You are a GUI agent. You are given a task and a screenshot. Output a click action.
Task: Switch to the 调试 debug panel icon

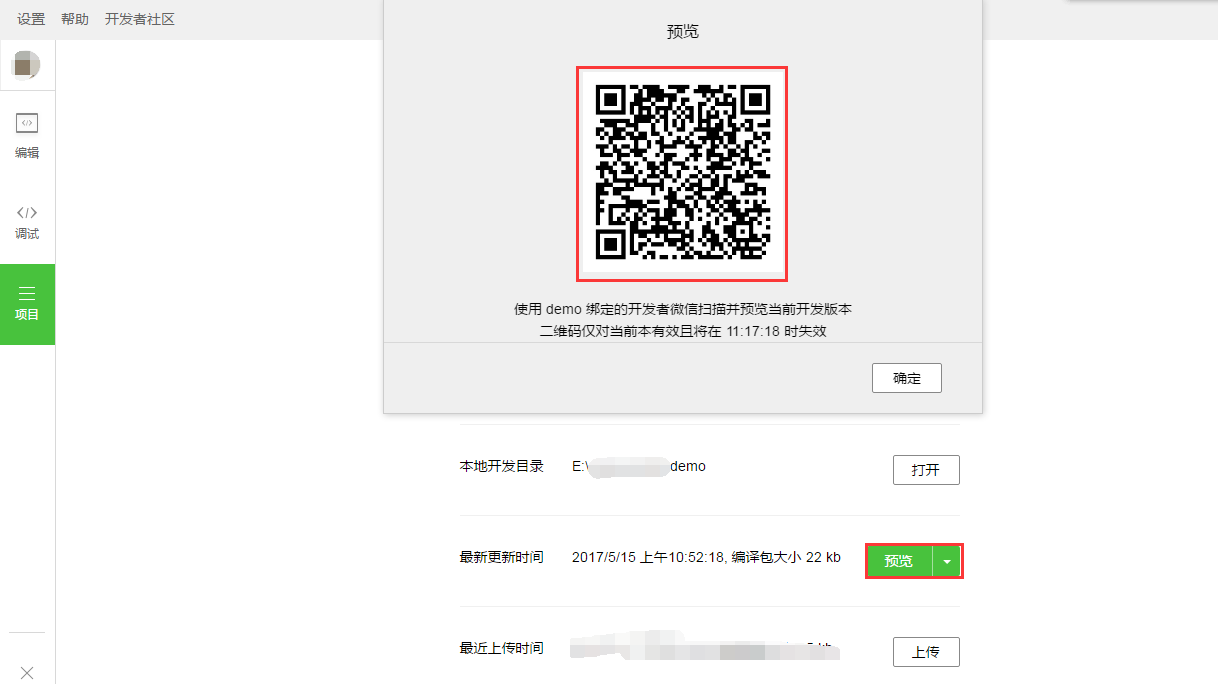click(27, 222)
